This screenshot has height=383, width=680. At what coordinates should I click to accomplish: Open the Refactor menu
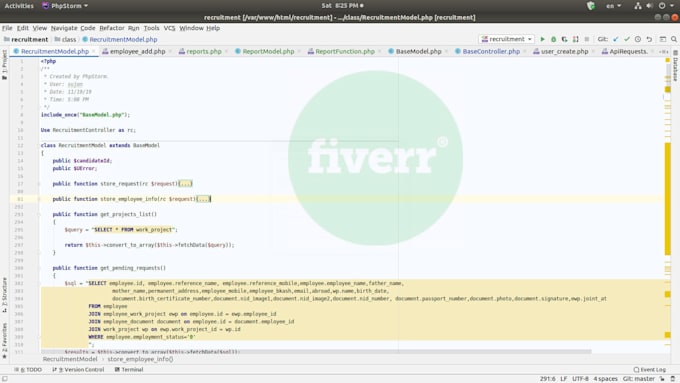click(x=111, y=28)
